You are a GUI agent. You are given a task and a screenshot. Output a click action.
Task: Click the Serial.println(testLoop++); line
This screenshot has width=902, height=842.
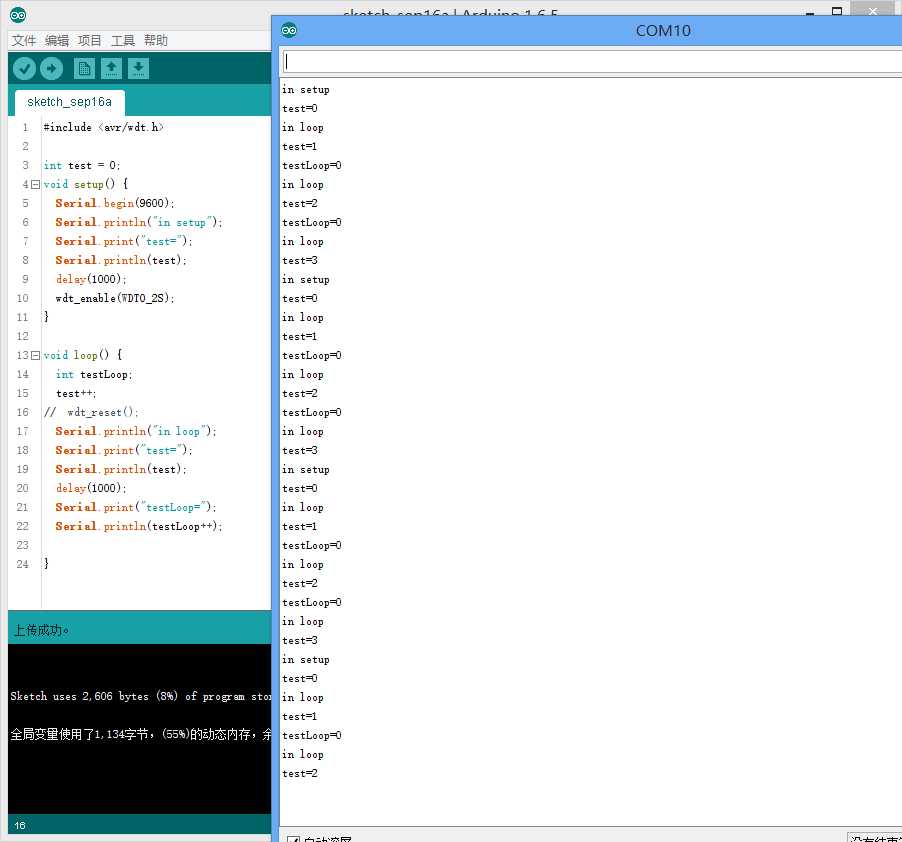click(x=139, y=526)
